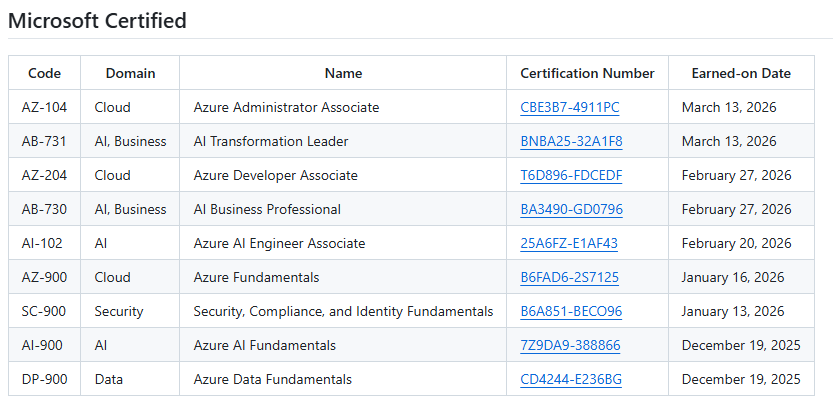
Task: Open certification link BNBA25-32A1F8
Action: [571, 141]
